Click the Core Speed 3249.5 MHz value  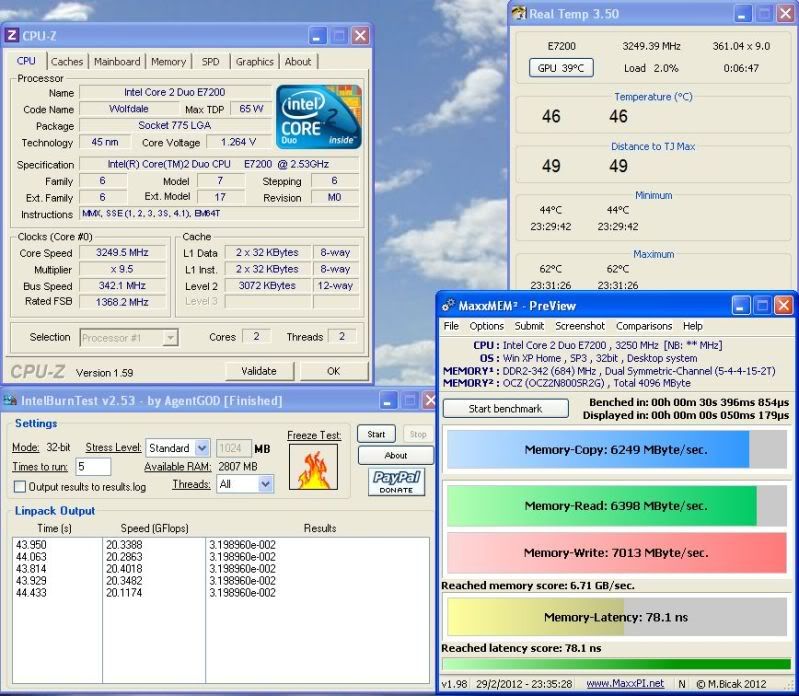coord(122,253)
